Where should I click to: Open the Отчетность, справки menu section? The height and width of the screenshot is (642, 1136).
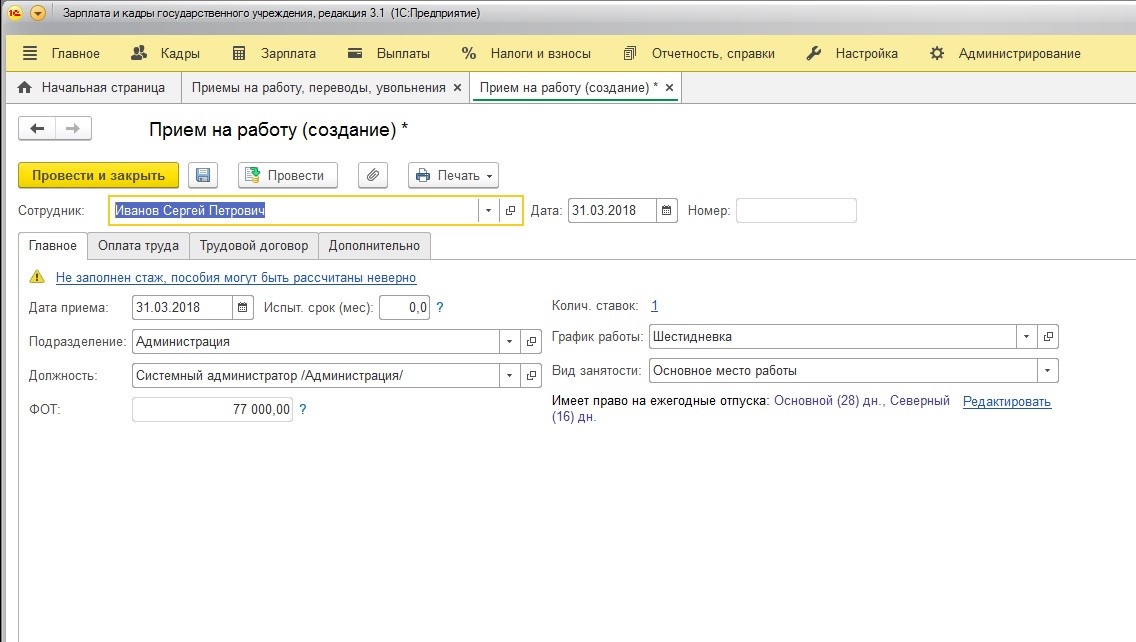[699, 54]
